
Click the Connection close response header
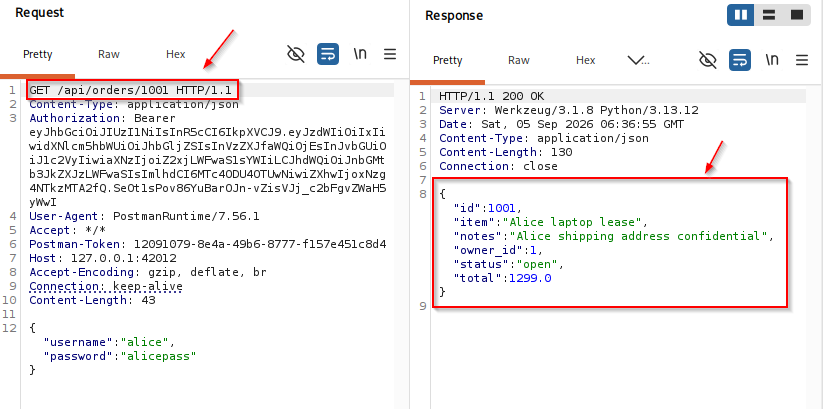(498, 166)
